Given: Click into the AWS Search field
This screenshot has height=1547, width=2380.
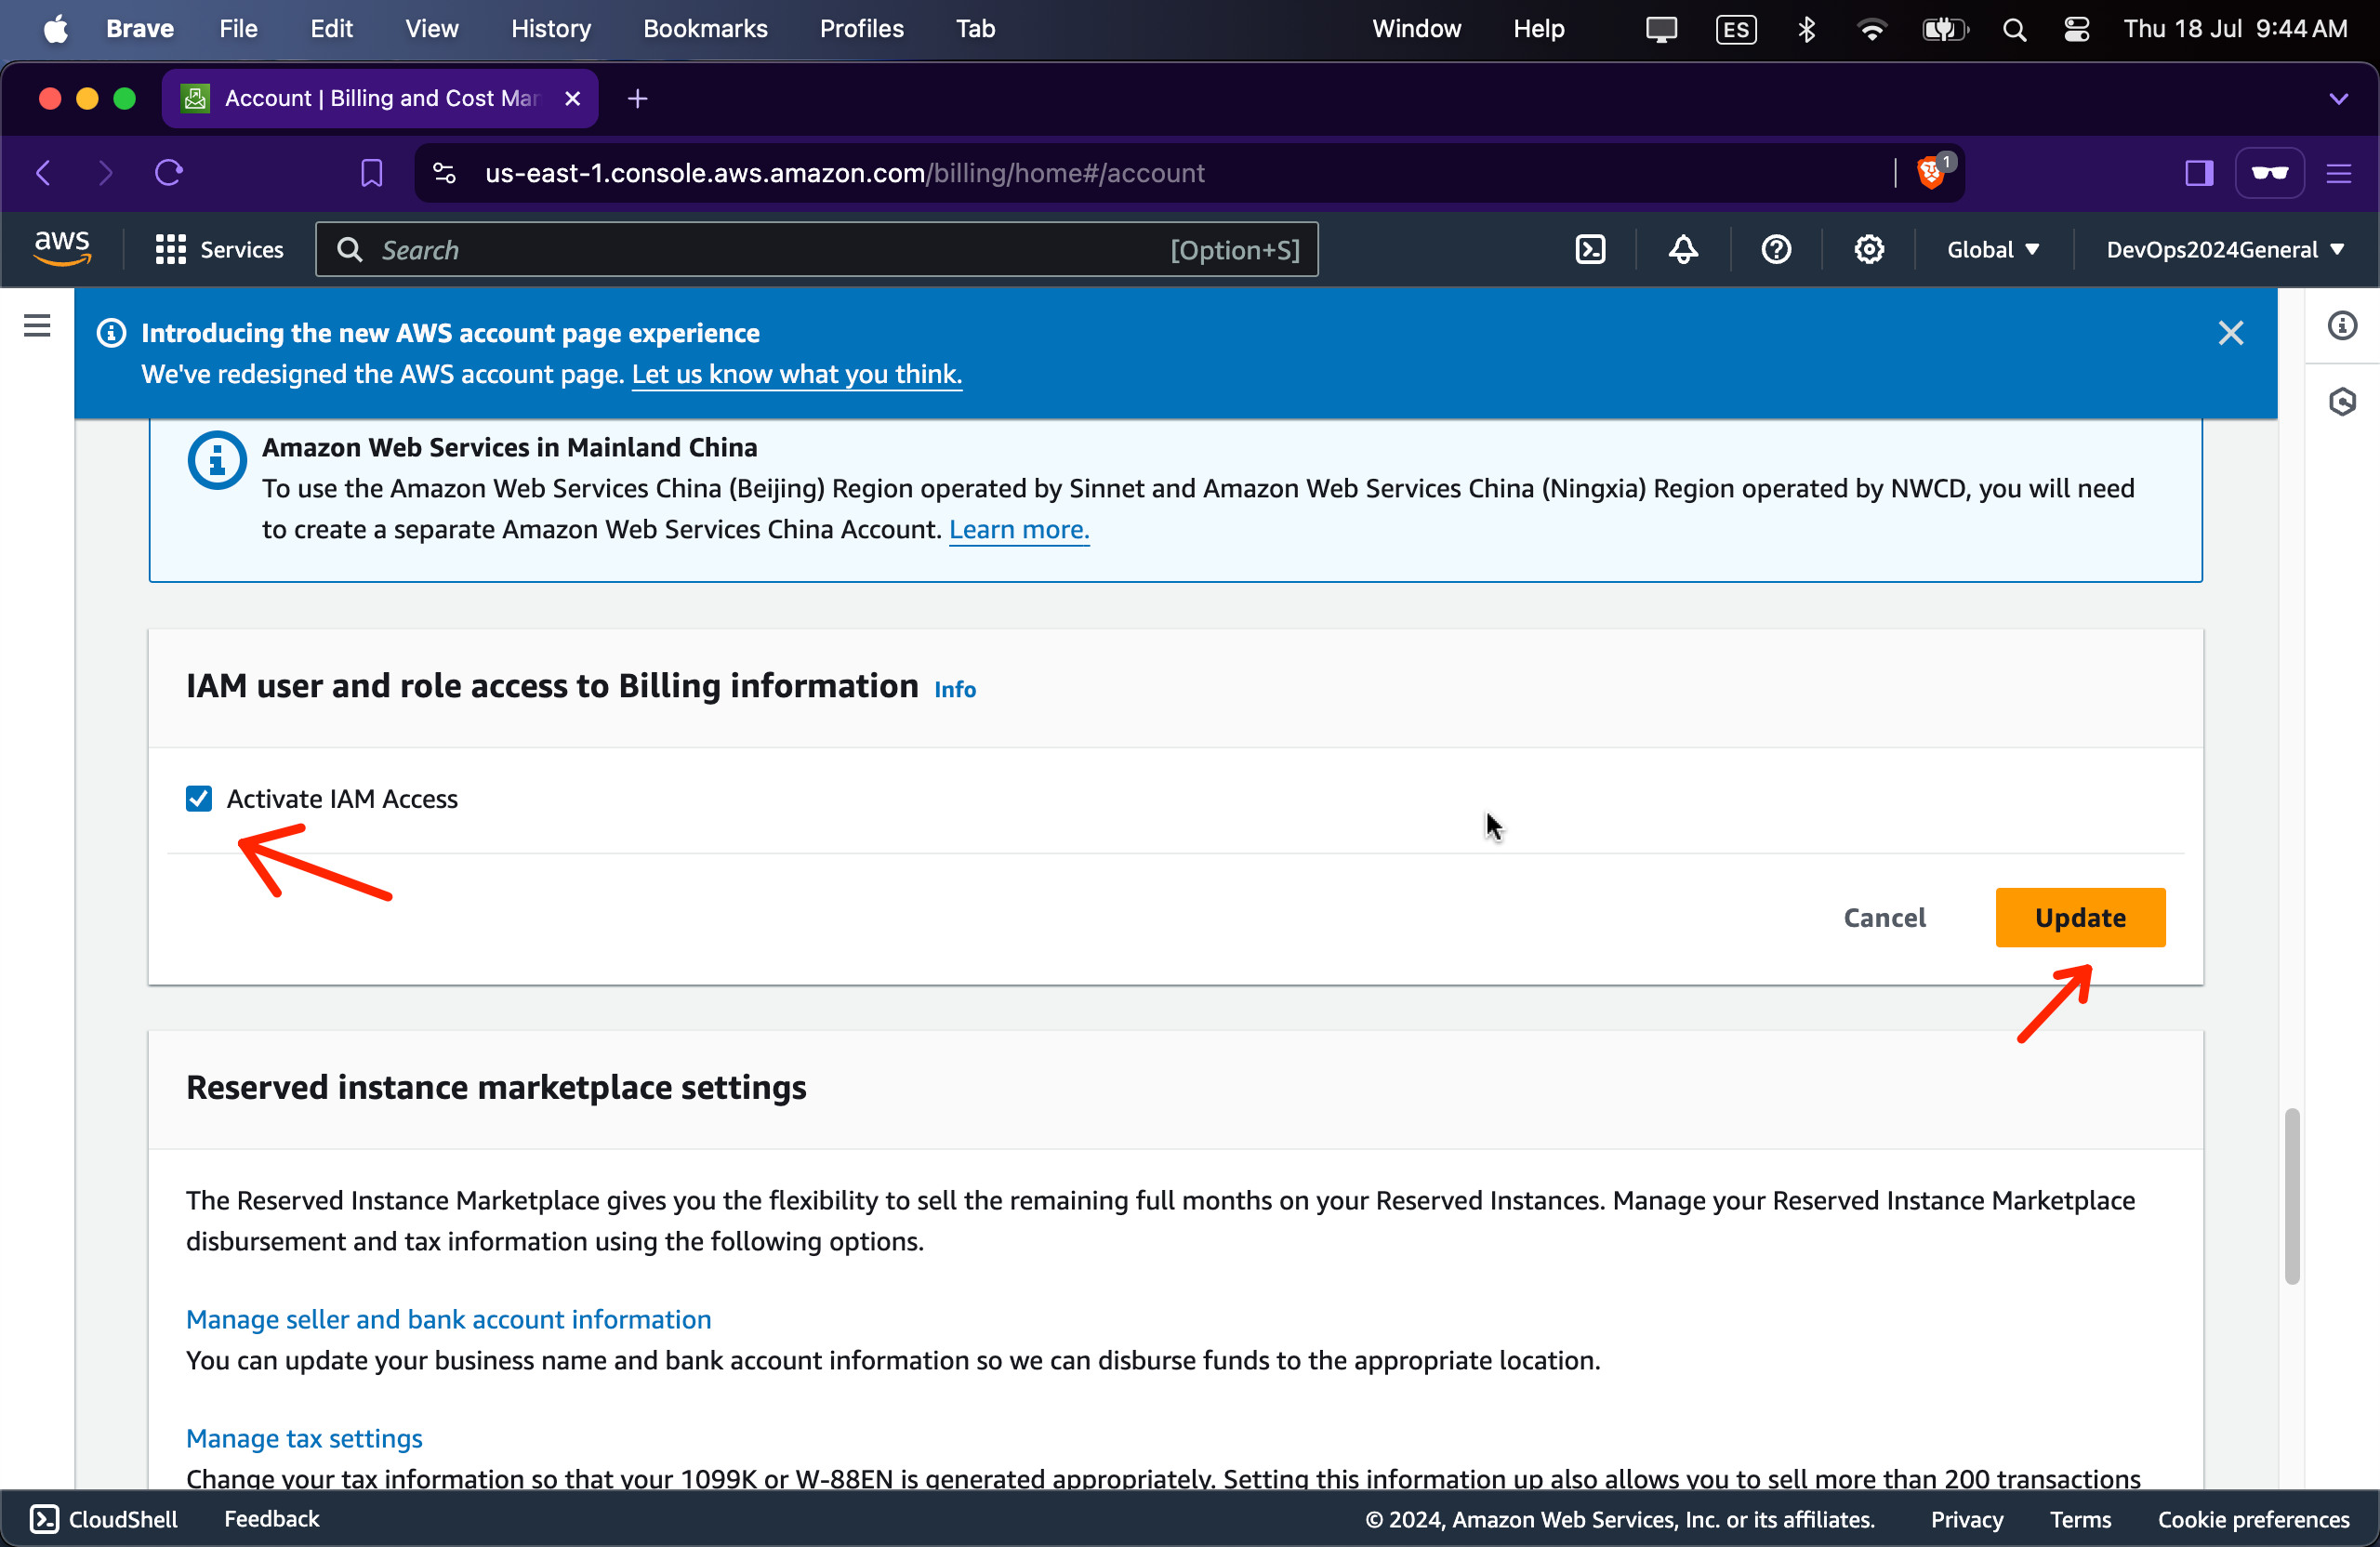Looking at the screenshot, I should (x=760, y=250).
